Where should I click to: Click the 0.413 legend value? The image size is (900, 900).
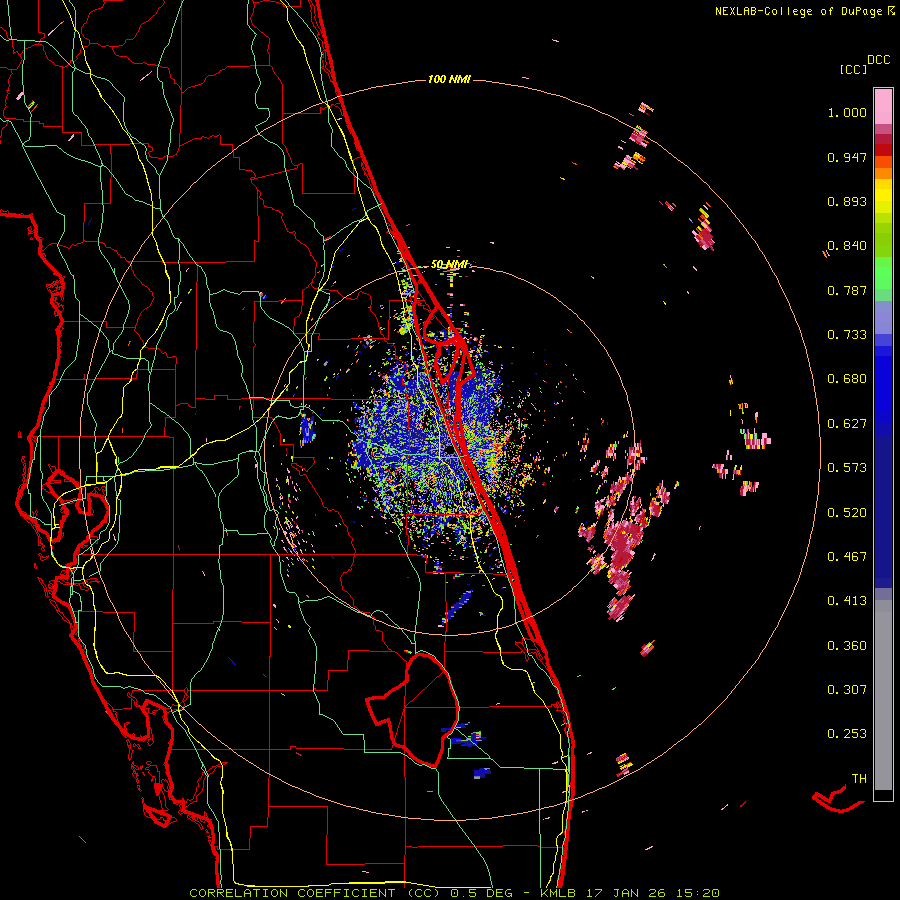847,601
